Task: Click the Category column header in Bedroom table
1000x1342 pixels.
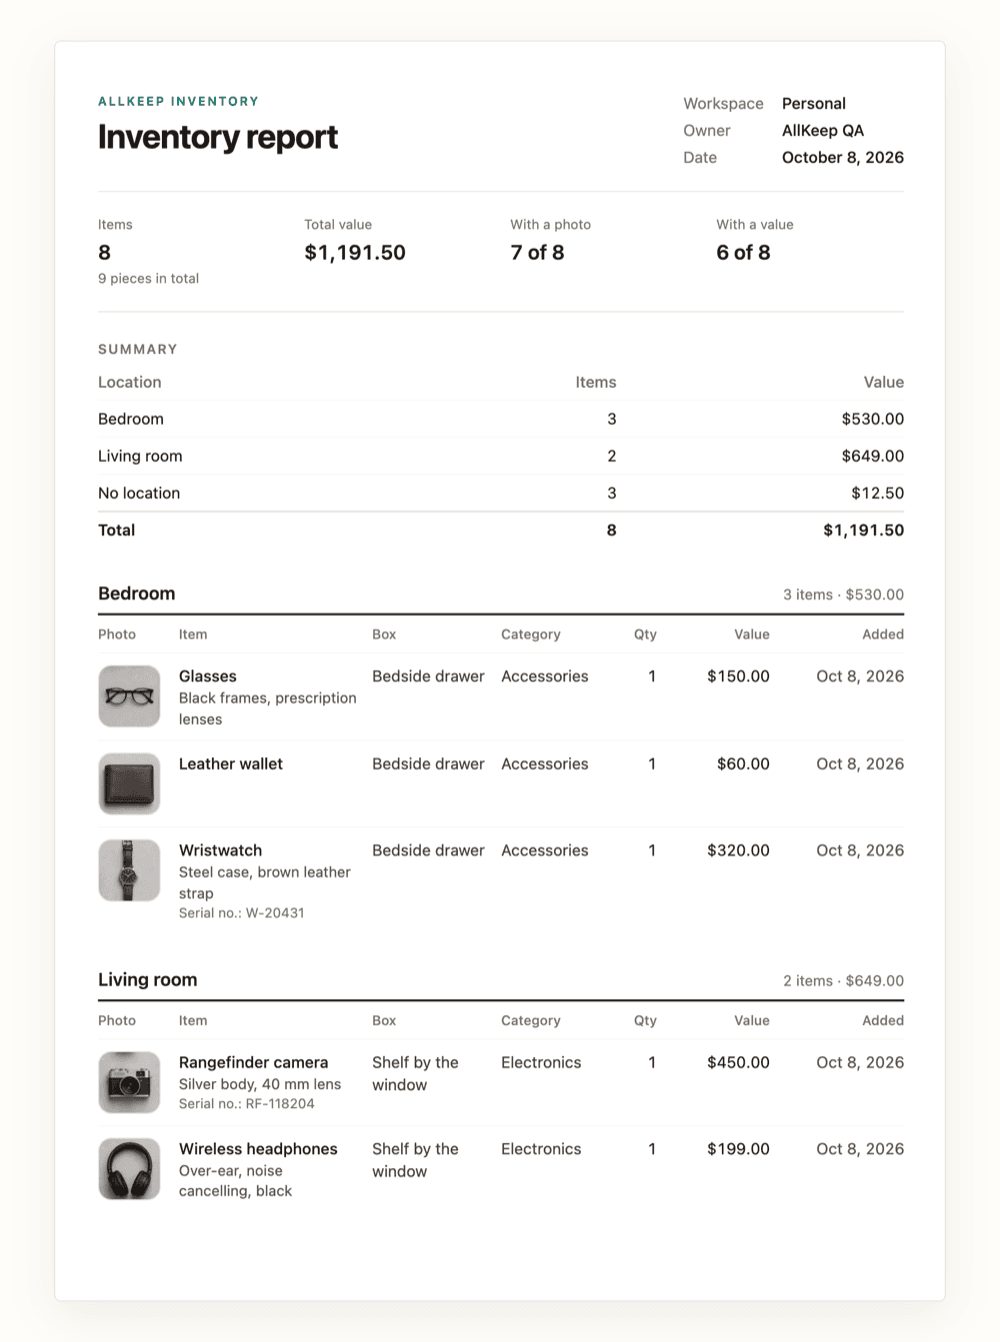Action: [530, 634]
